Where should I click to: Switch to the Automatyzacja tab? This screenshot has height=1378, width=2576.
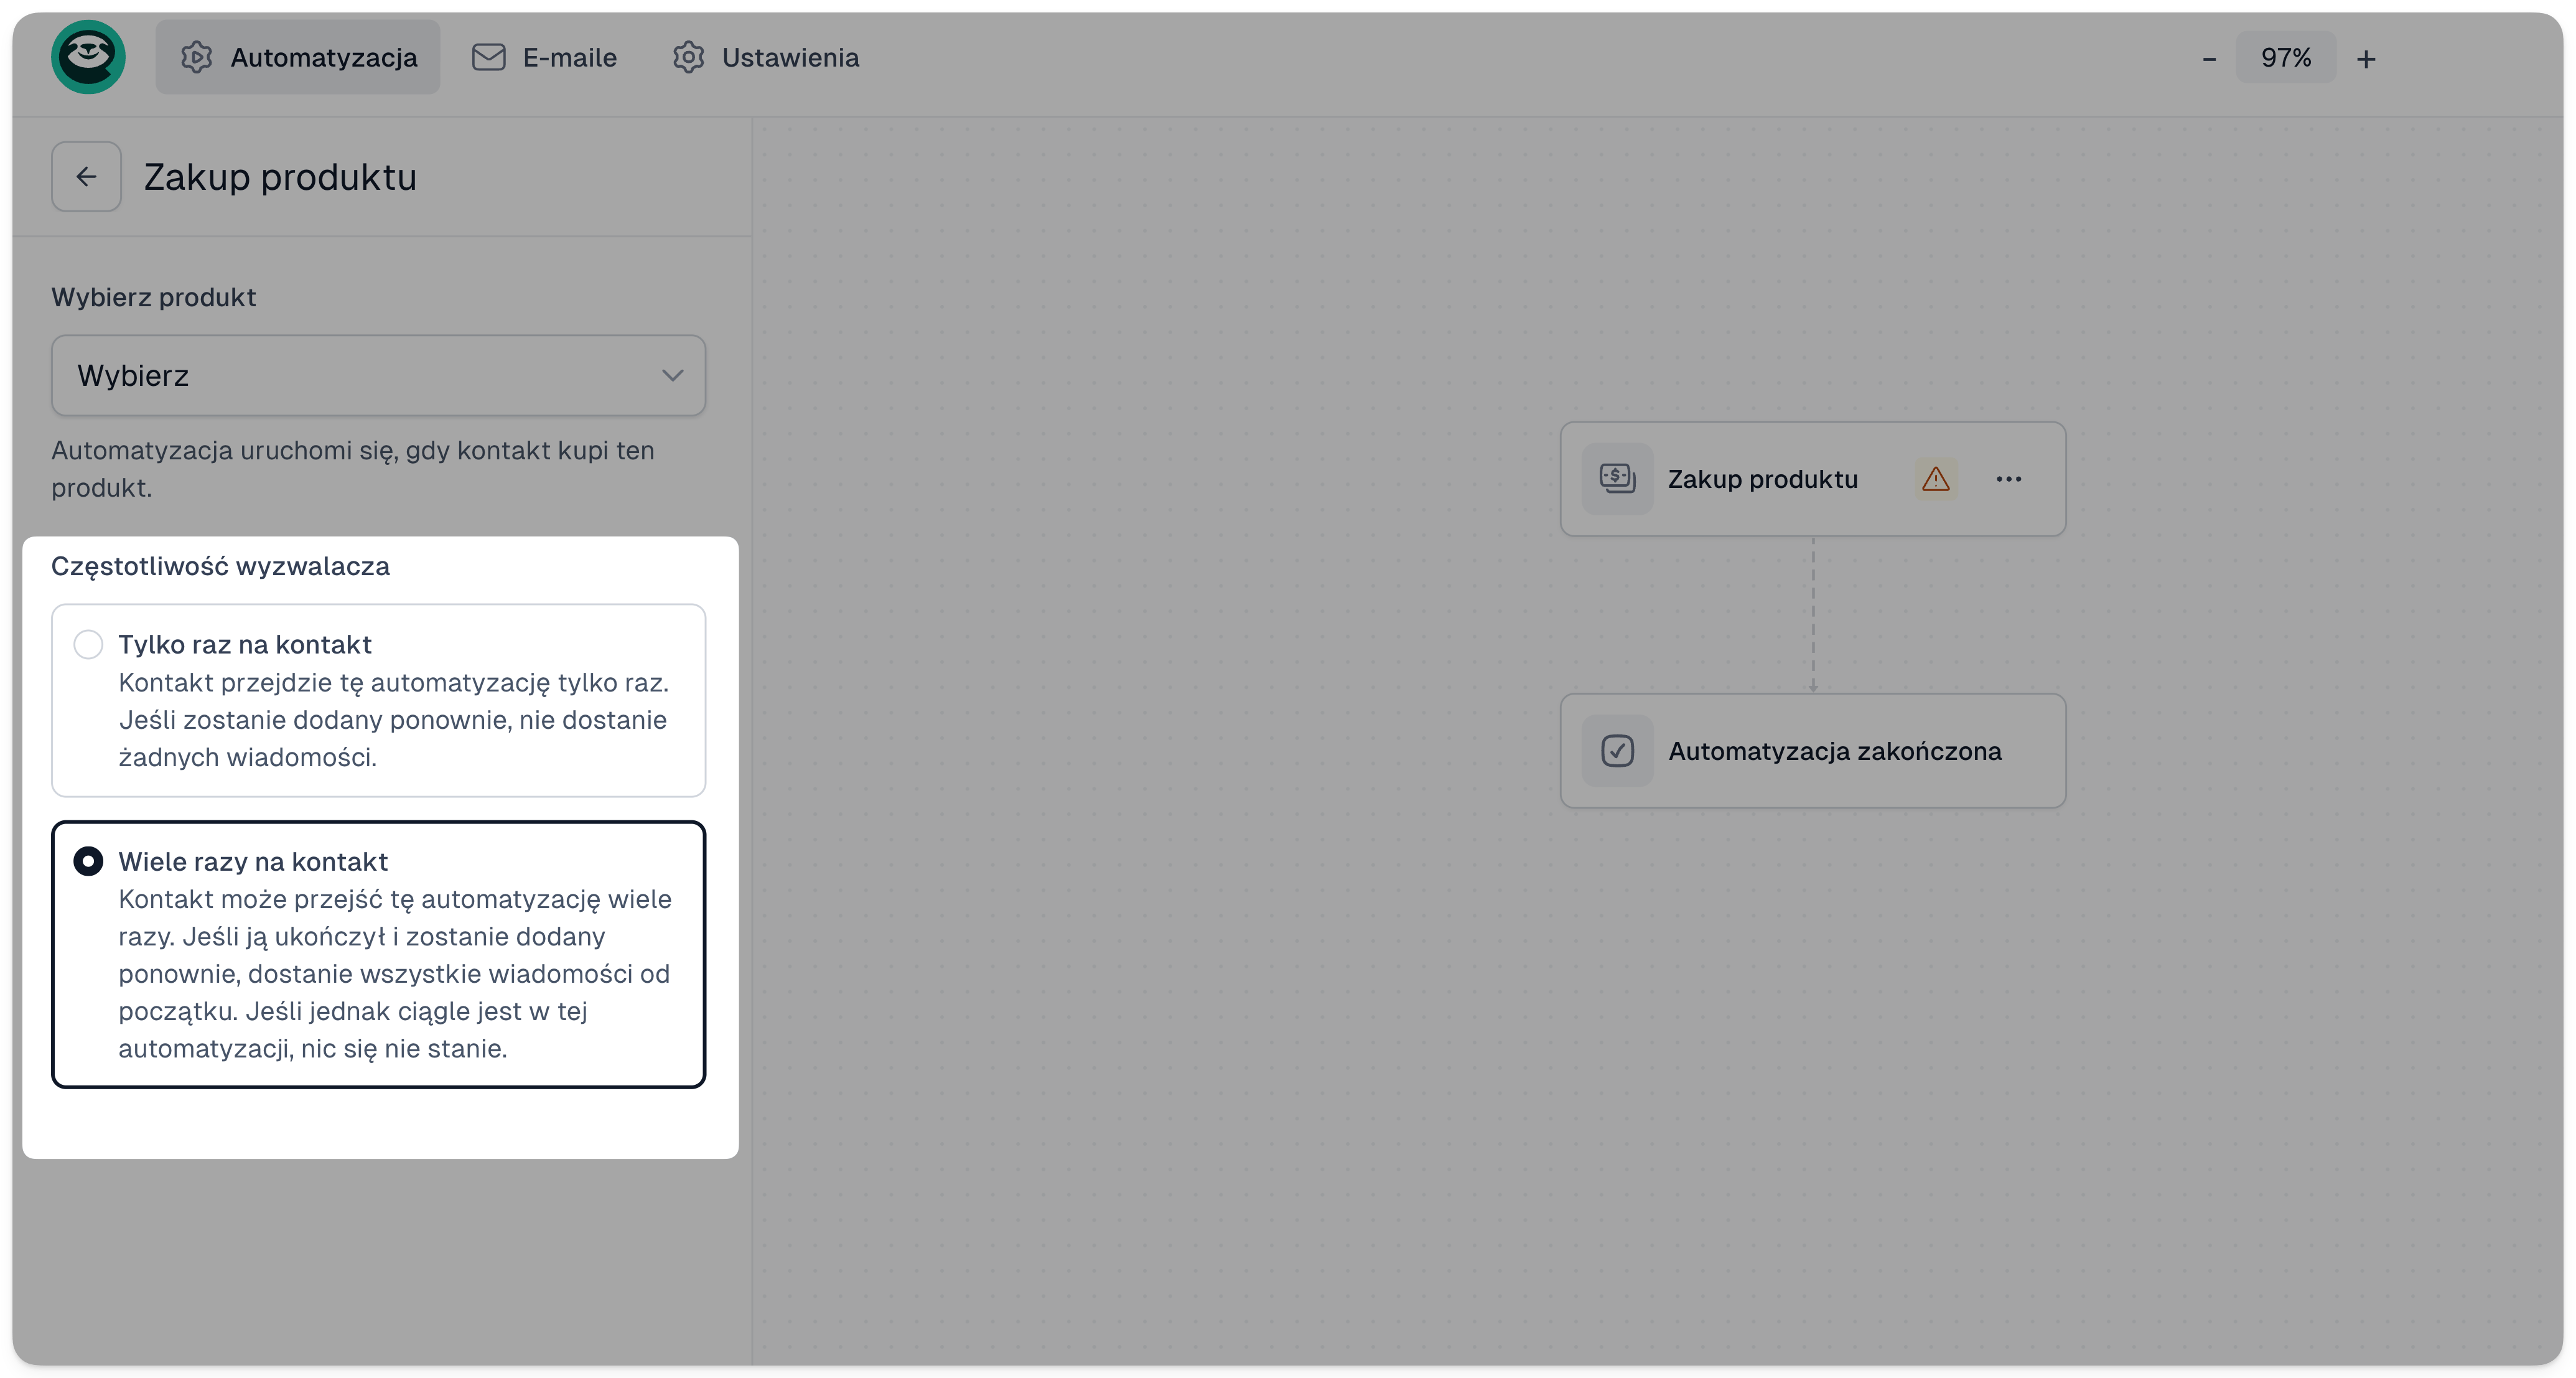(x=297, y=57)
